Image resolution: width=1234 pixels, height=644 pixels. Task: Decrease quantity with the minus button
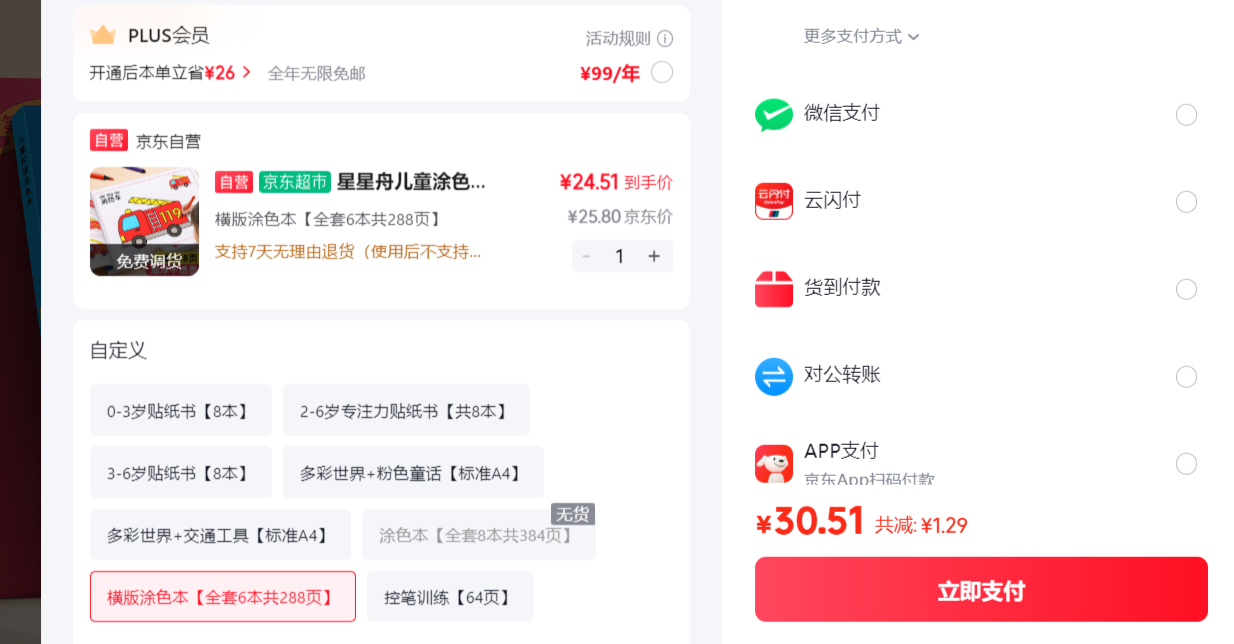586,256
